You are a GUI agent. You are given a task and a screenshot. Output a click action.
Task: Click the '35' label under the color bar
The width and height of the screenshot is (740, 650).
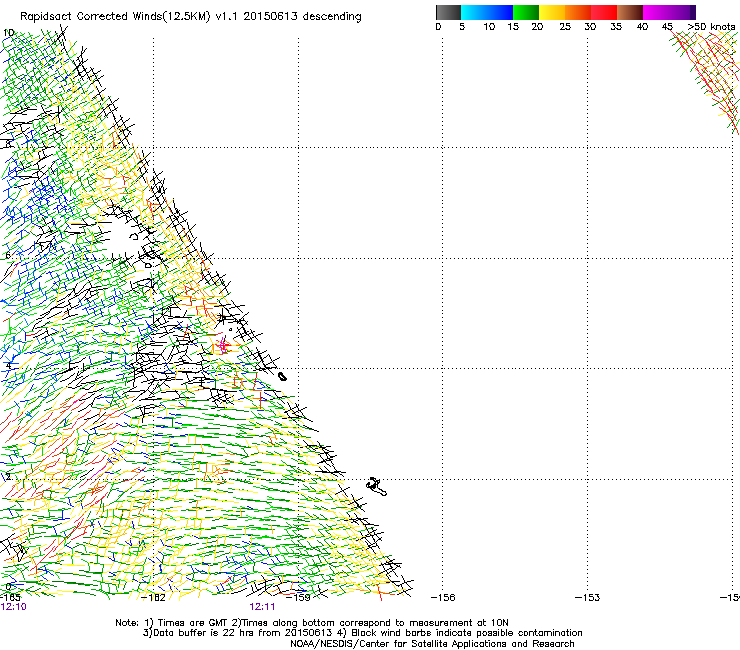pos(616,26)
